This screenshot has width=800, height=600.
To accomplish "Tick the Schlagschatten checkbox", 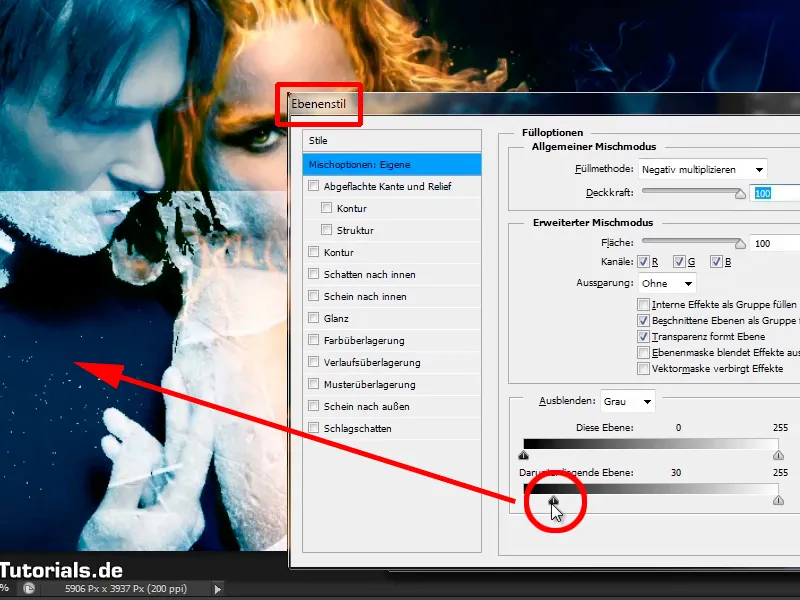I will click(x=313, y=428).
